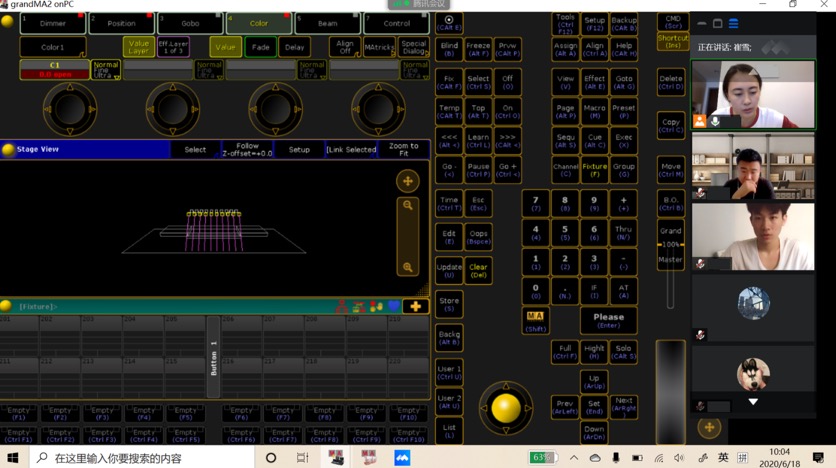Click the B.O. blackout key
The image size is (836, 468).
tap(670, 204)
